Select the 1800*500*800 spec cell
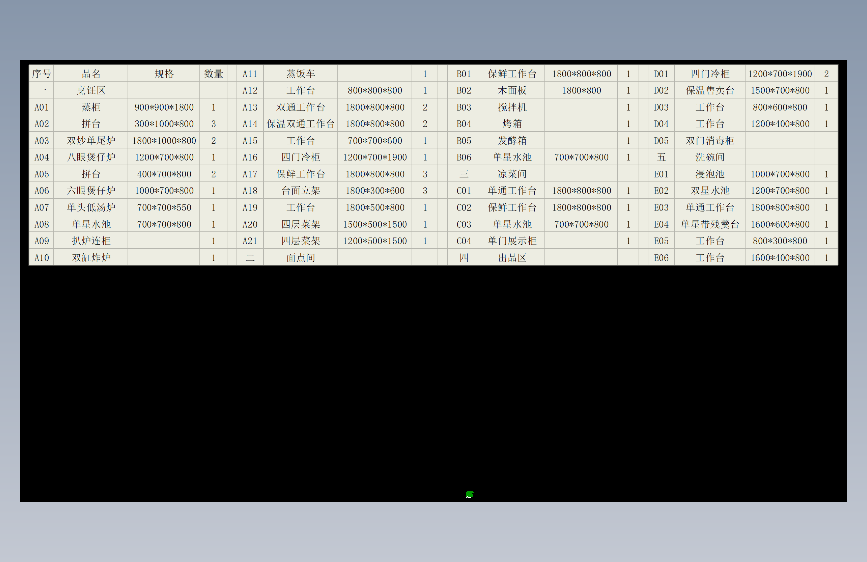 (x=375, y=207)
